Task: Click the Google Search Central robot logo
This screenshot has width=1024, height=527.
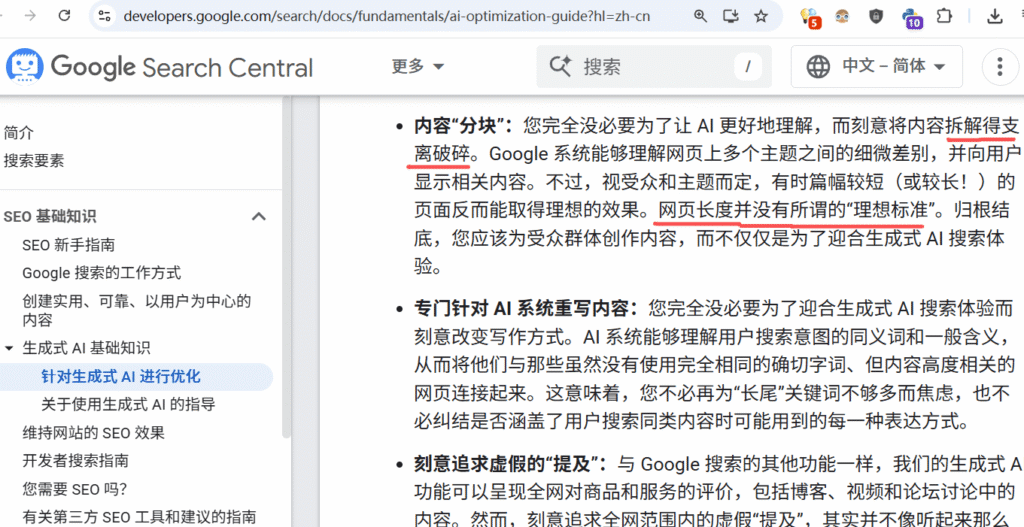Action: point(25,66)
